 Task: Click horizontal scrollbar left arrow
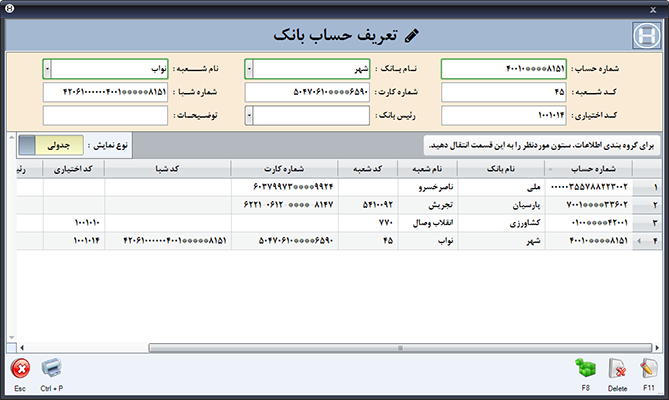(x=22, y=348)
